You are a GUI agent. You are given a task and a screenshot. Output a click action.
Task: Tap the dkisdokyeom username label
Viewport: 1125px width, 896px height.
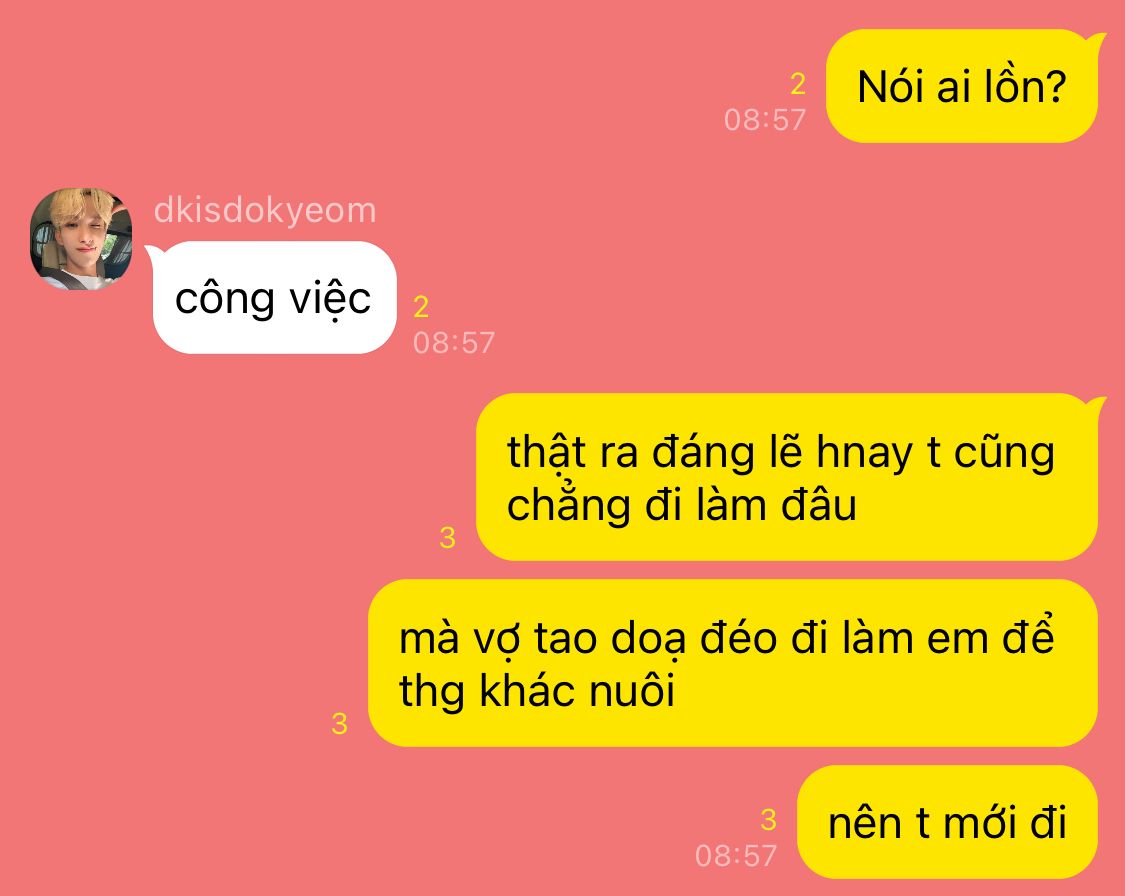[x=265, y=210]
